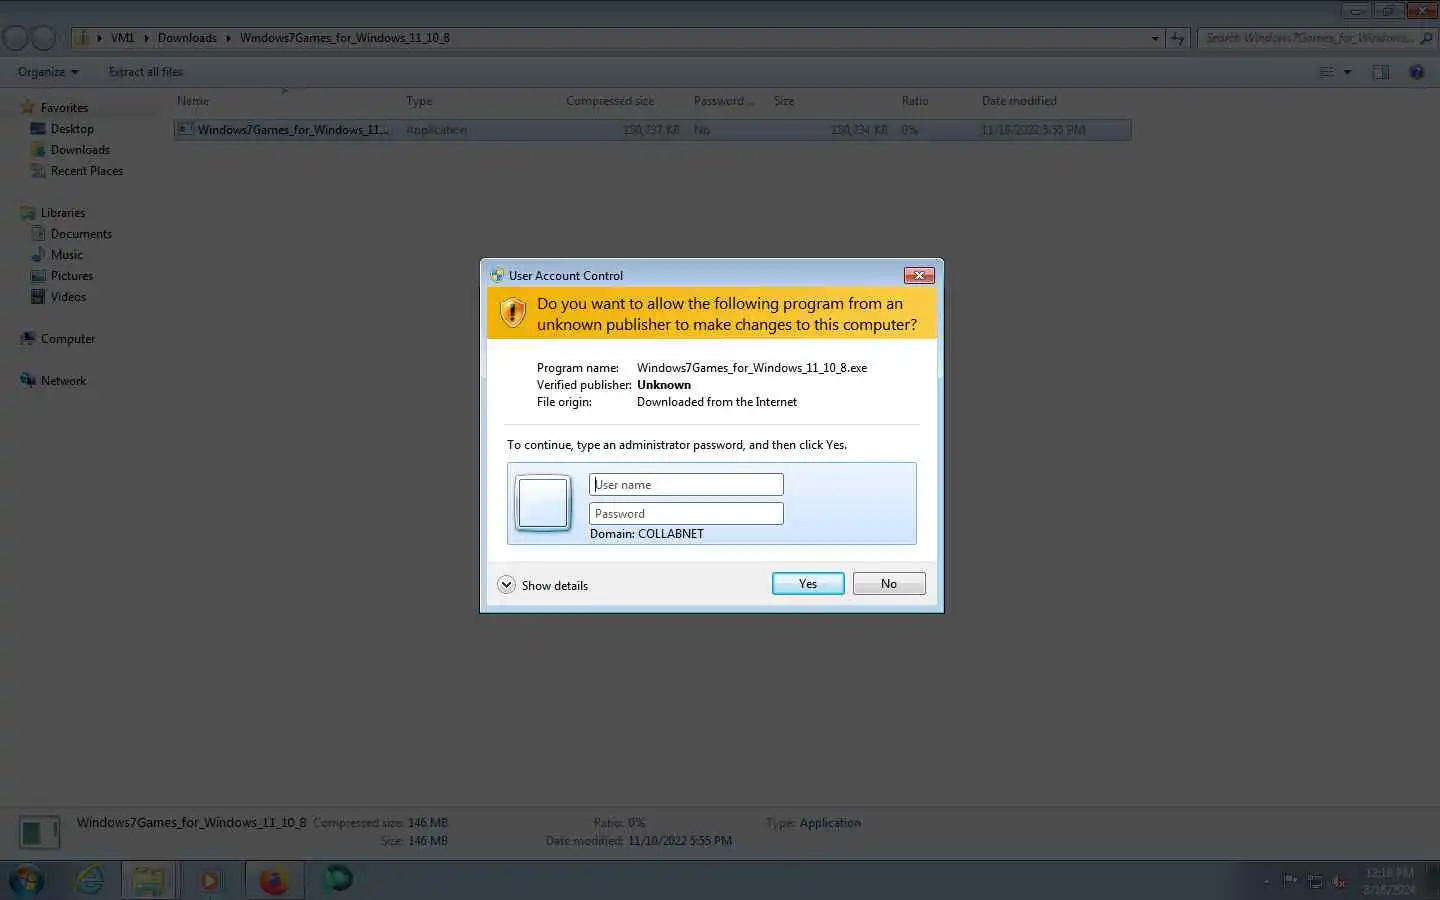Click the Unknown publisher text
This screenshot has height=900, width=1440.
664,385
